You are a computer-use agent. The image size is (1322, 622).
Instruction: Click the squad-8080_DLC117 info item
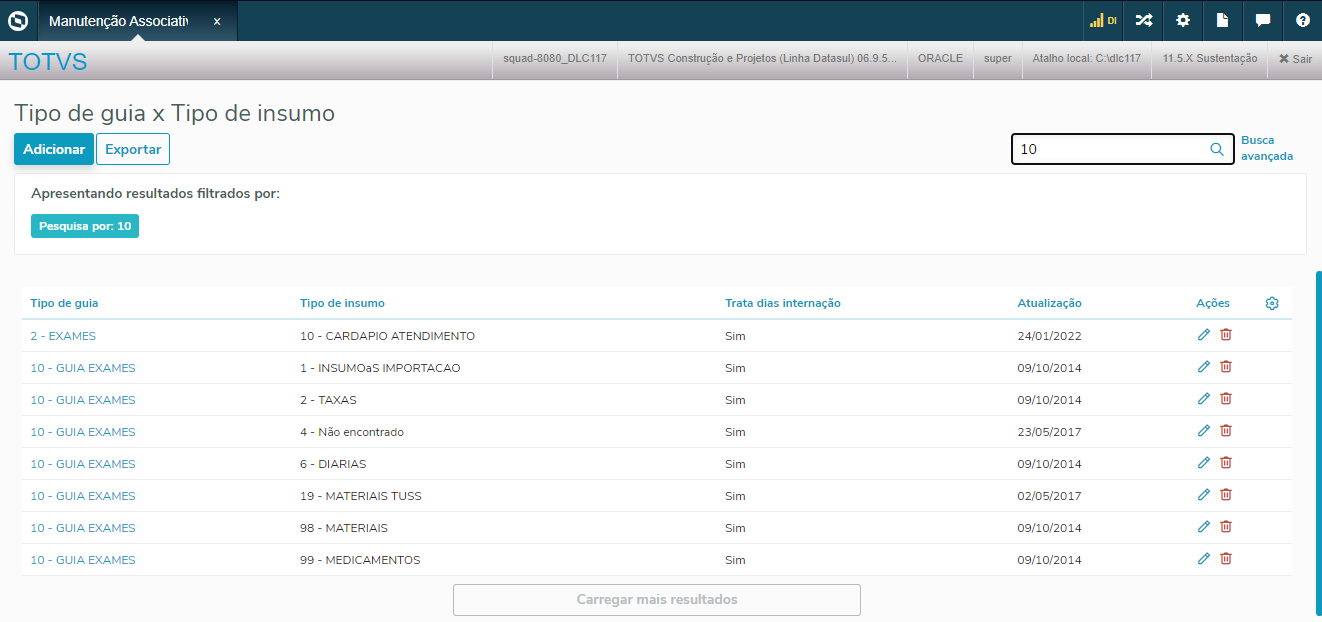click(555, 59)
